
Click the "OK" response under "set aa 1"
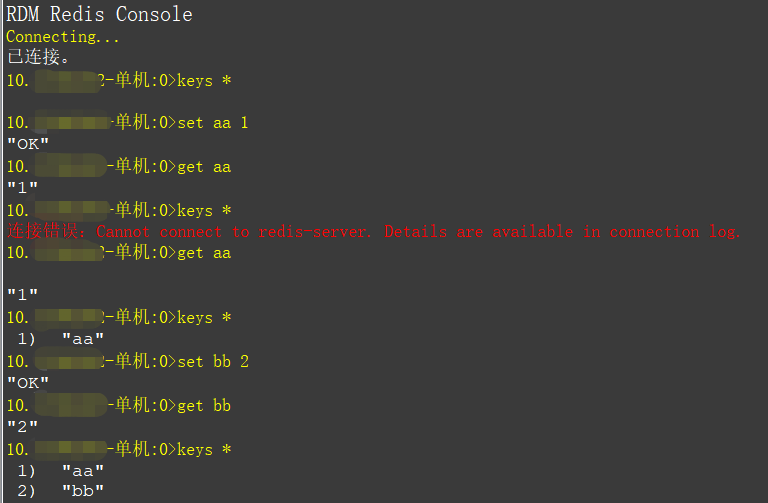tap(28, 144)
